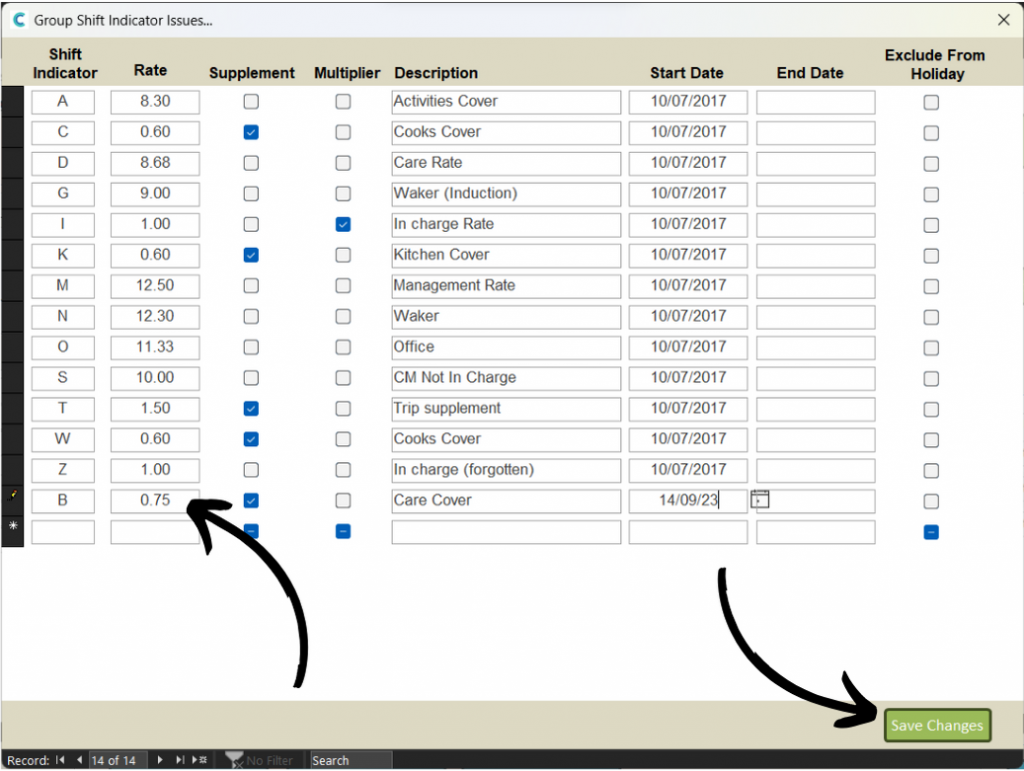
Task: Click the End Date column header
Action: pos(810,73)
